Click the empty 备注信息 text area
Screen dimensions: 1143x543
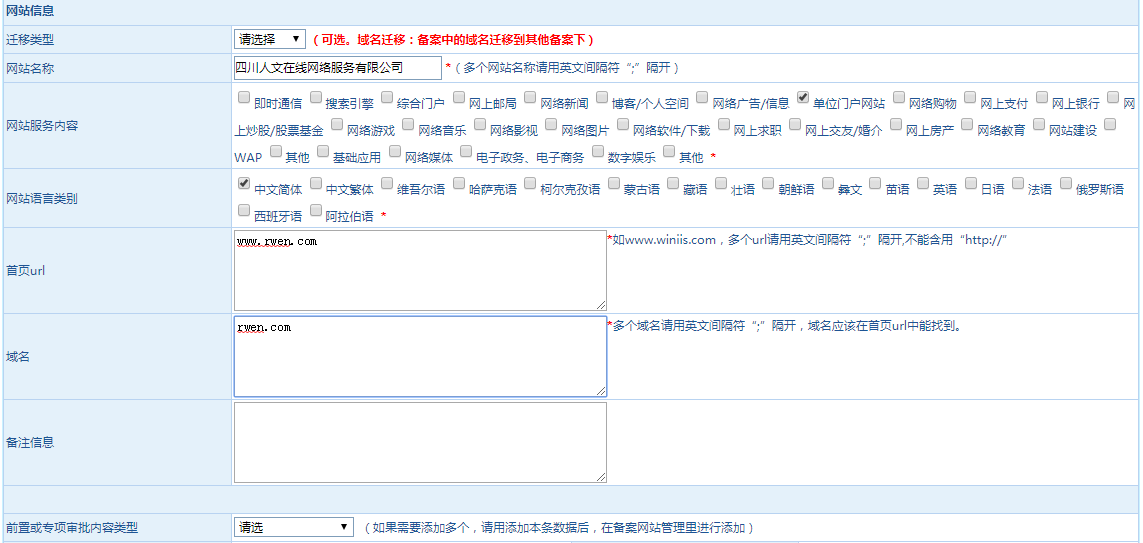[x=420, y=442]
